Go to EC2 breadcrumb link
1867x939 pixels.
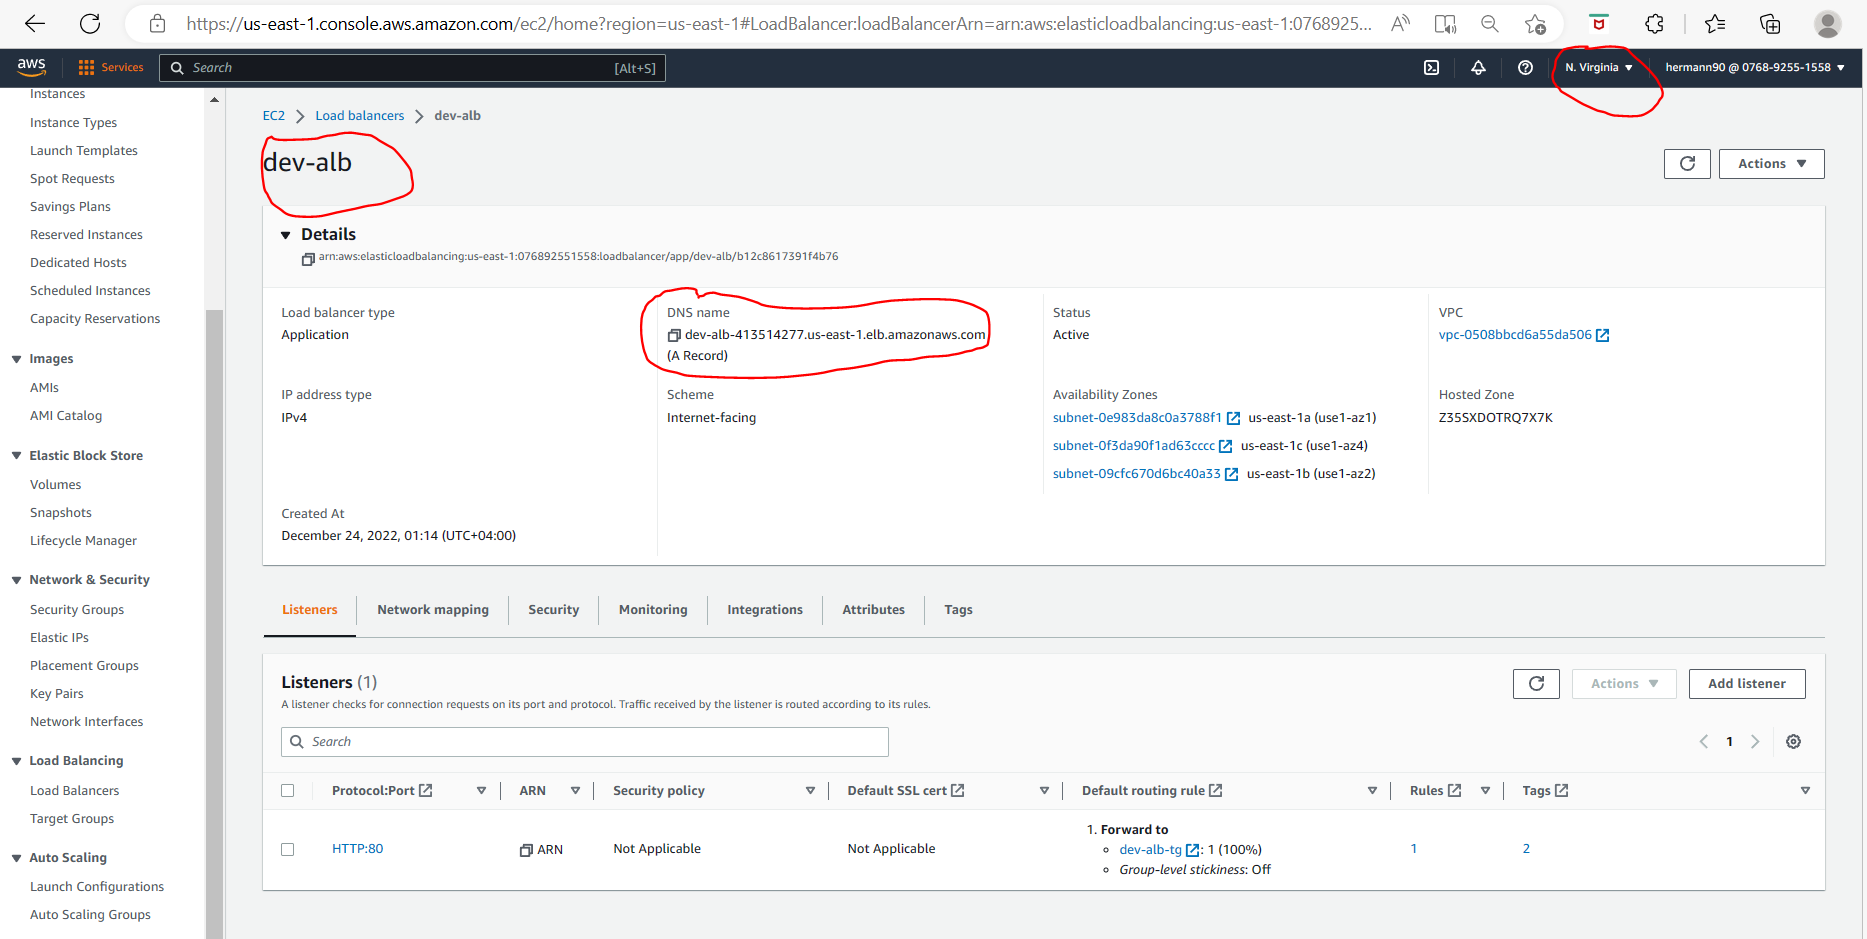click(x=274, y=116)
